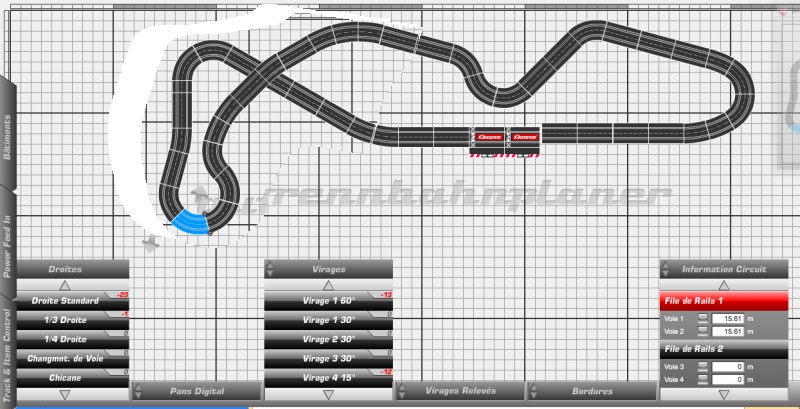The image size is (800, 409).
Task: Collapse the Virages panel using its header arrows
Action: 328,284
